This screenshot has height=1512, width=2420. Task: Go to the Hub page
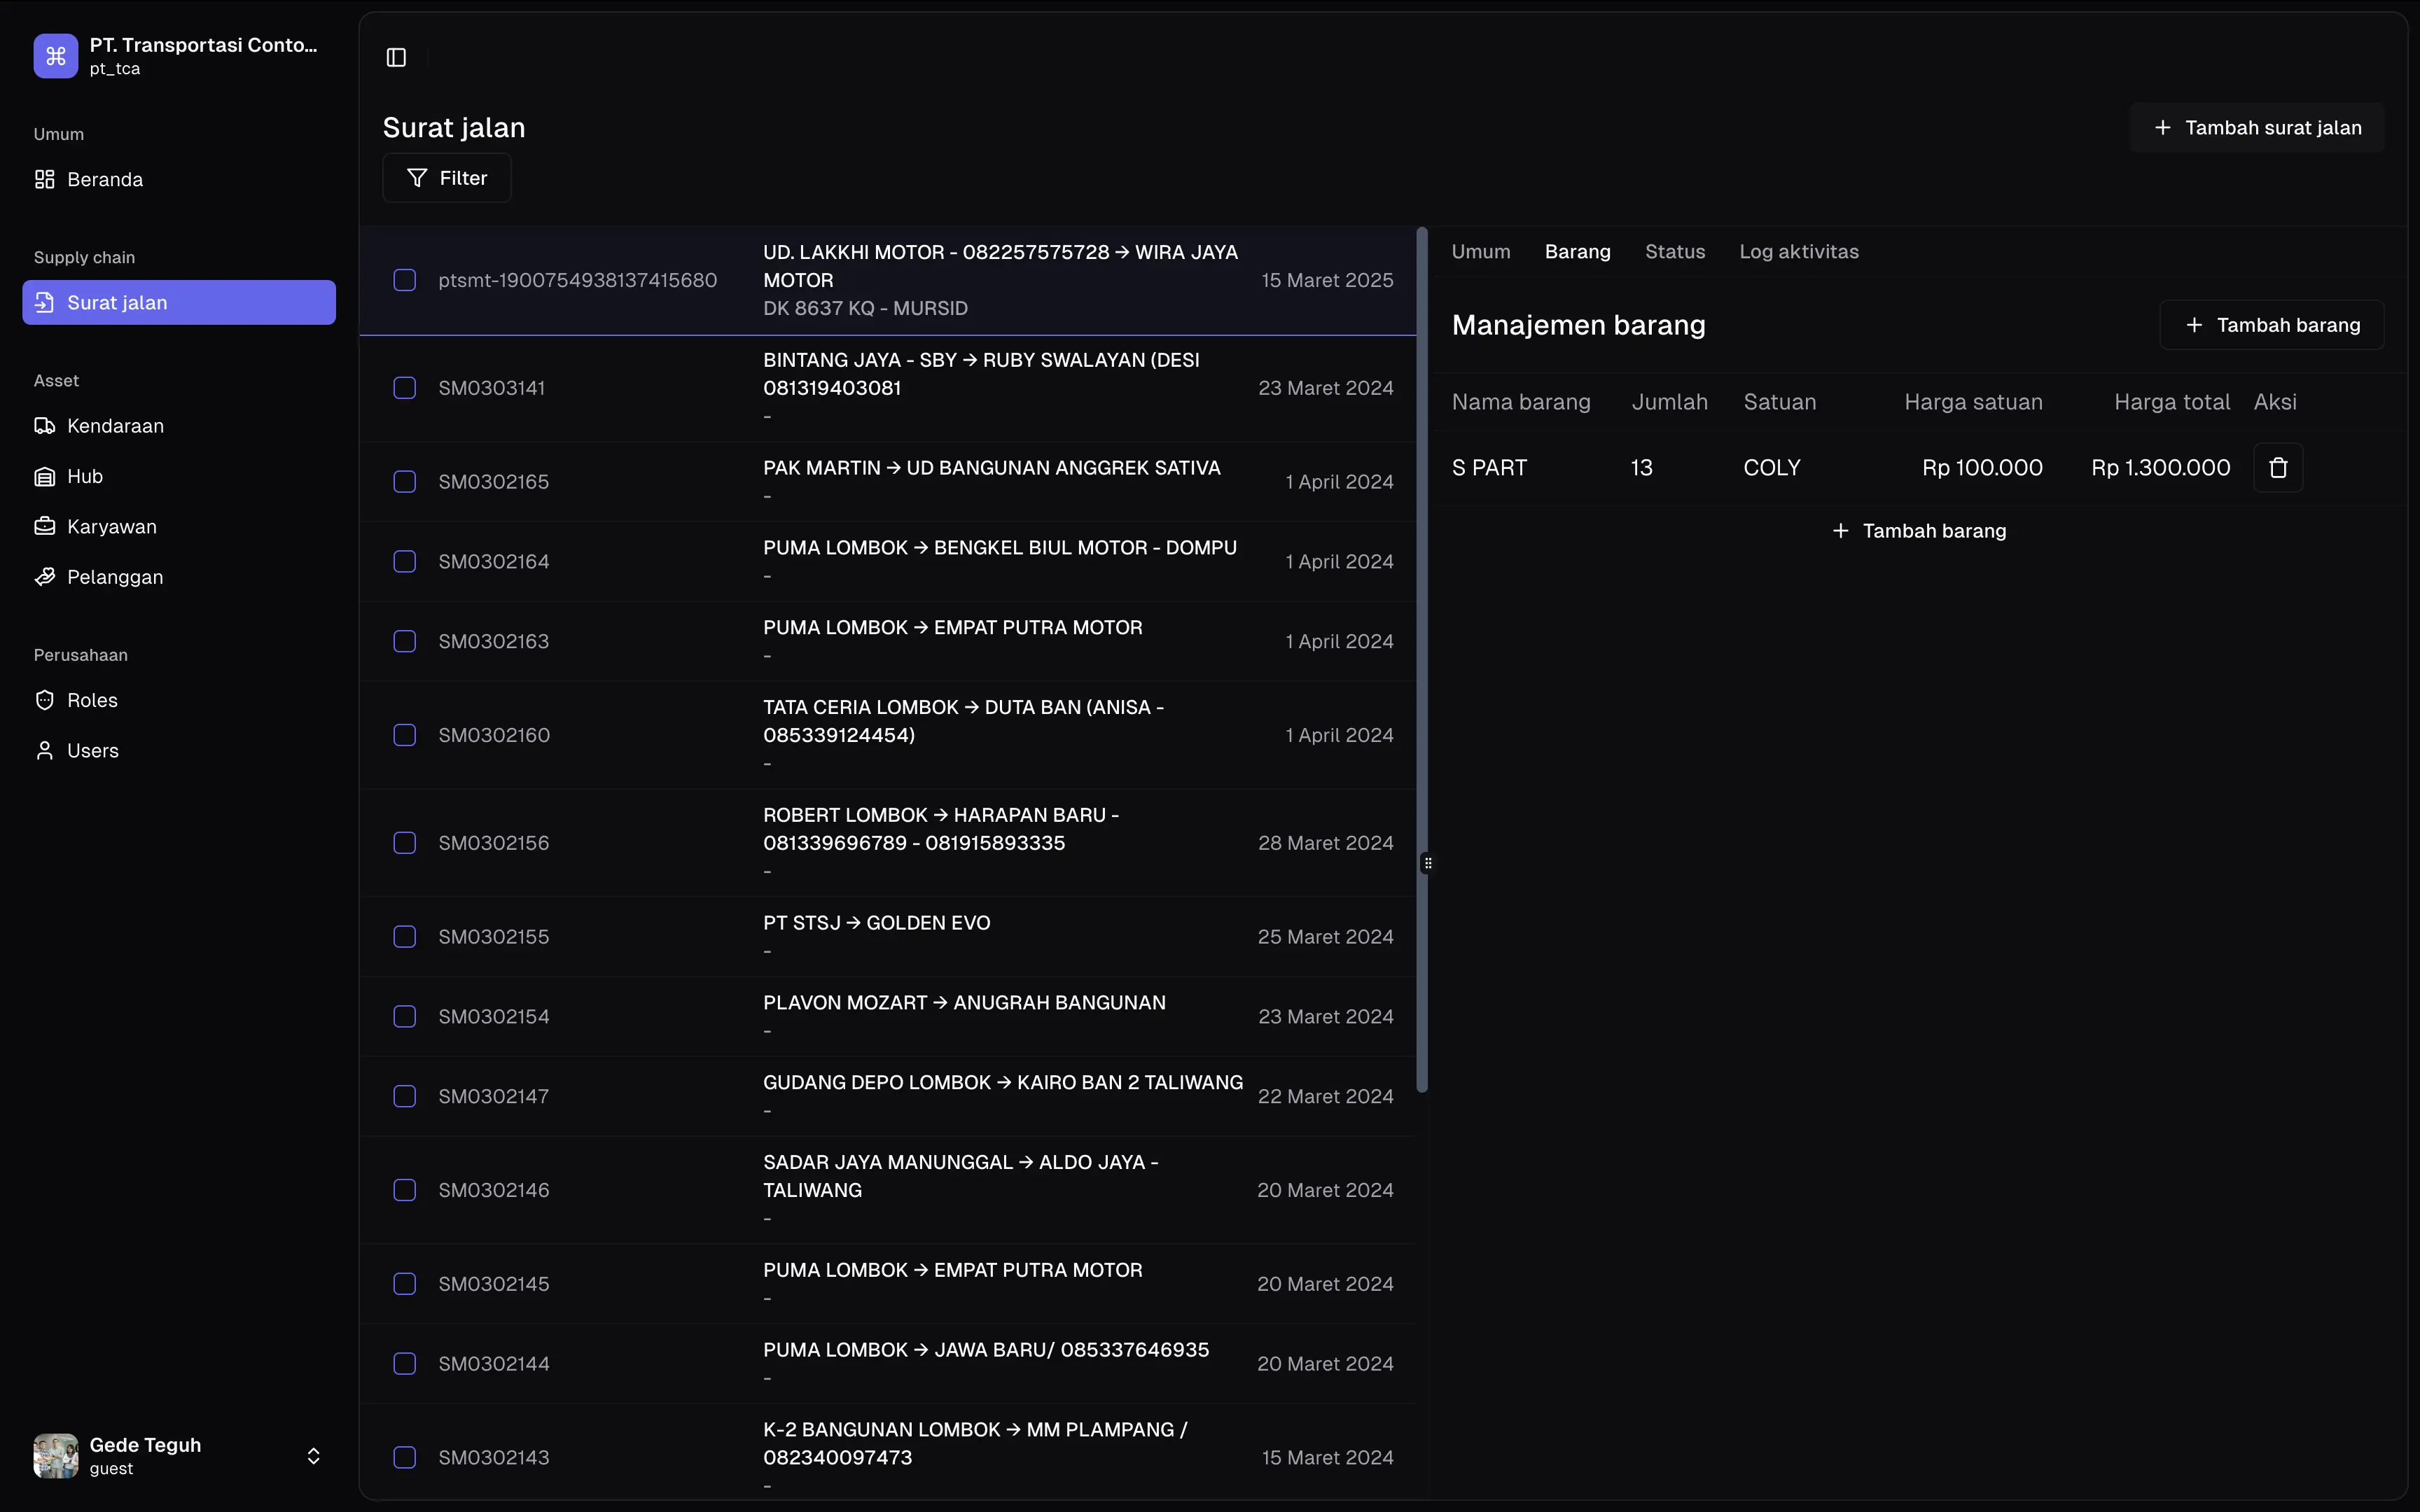pos(85,476)
